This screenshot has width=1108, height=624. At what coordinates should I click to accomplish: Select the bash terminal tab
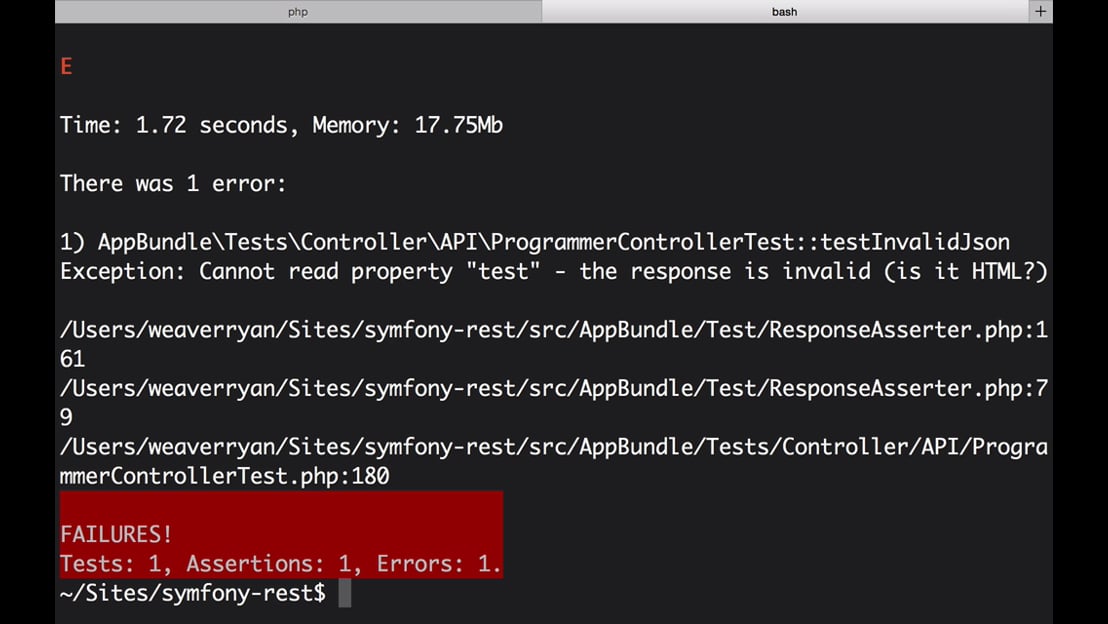tap(784, 12)
